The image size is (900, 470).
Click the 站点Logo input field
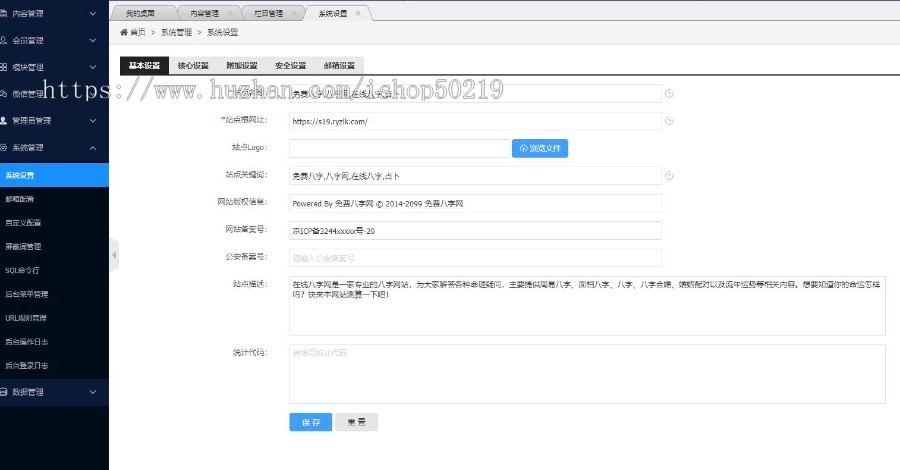point(399,148)
